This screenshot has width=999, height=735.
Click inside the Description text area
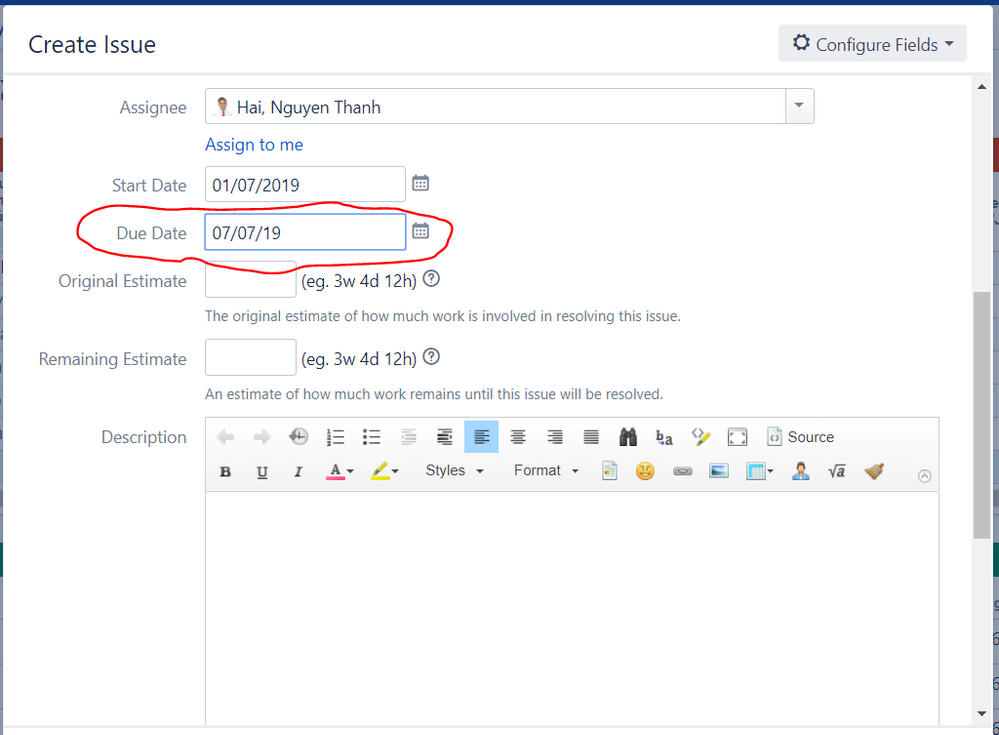coord(571,608)
